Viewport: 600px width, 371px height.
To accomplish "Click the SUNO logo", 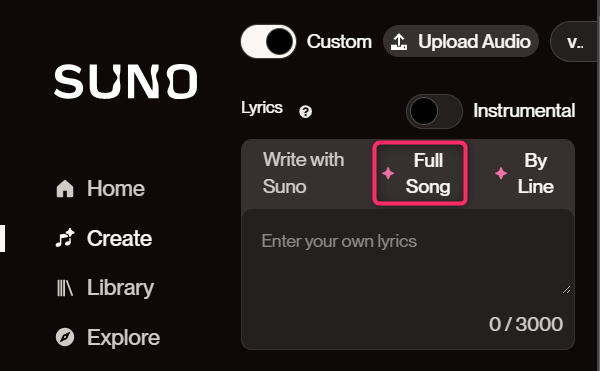I will [126, 81].
